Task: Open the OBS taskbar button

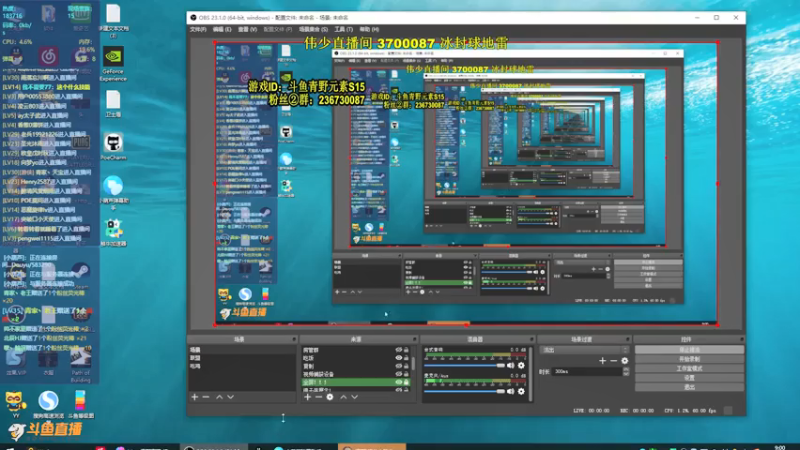Action: (x=213, y=447)
